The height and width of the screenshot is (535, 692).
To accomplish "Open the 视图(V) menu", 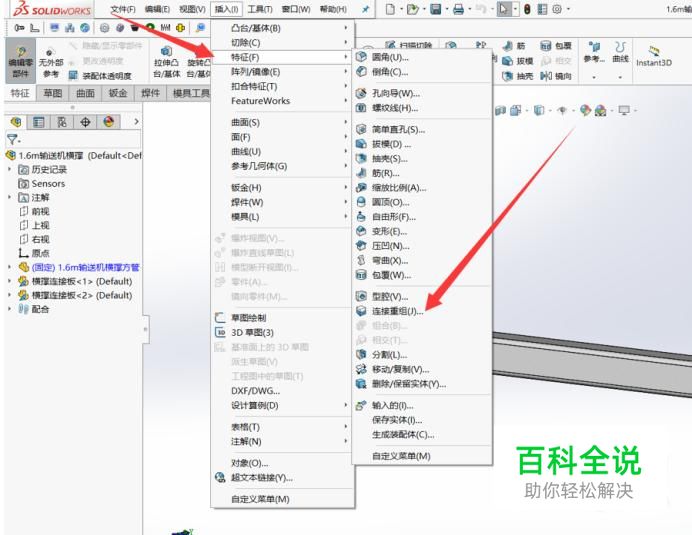I will click(x=192, y=9).
